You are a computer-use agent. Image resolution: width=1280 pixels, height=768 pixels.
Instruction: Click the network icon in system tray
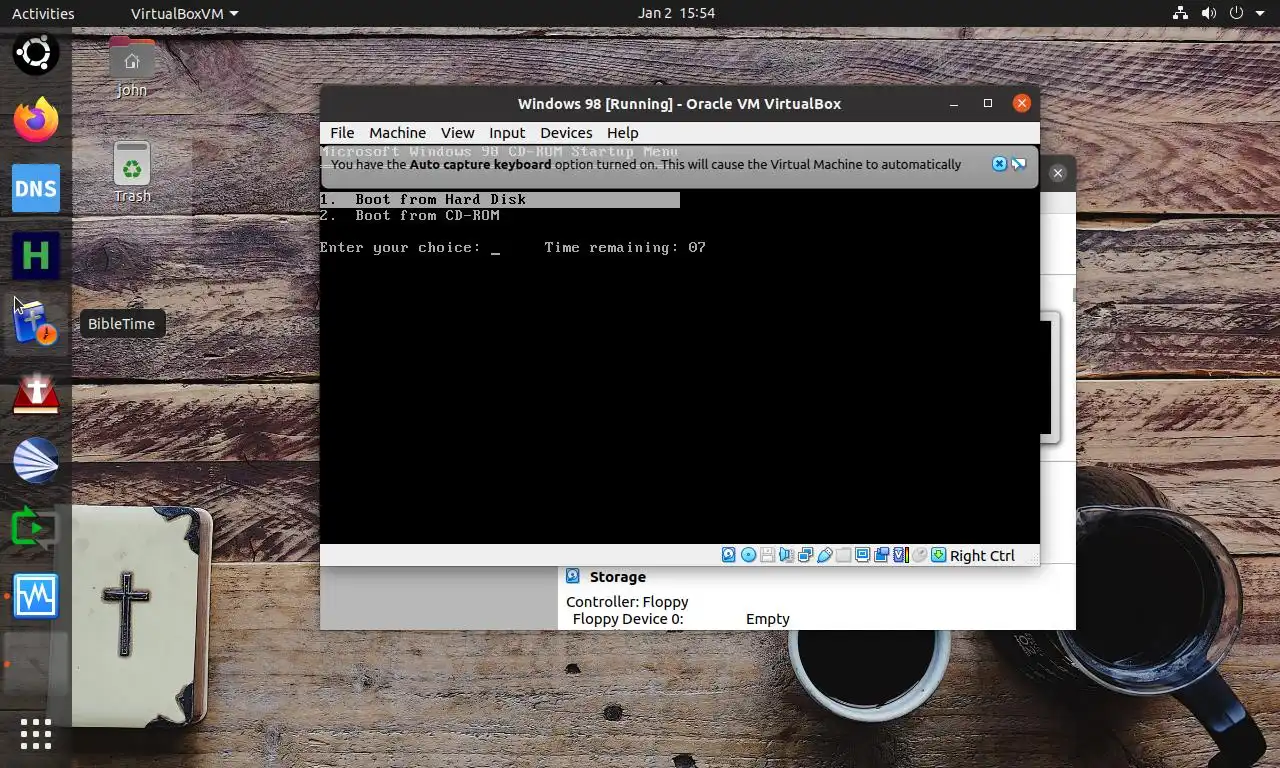click(1181, 13)
